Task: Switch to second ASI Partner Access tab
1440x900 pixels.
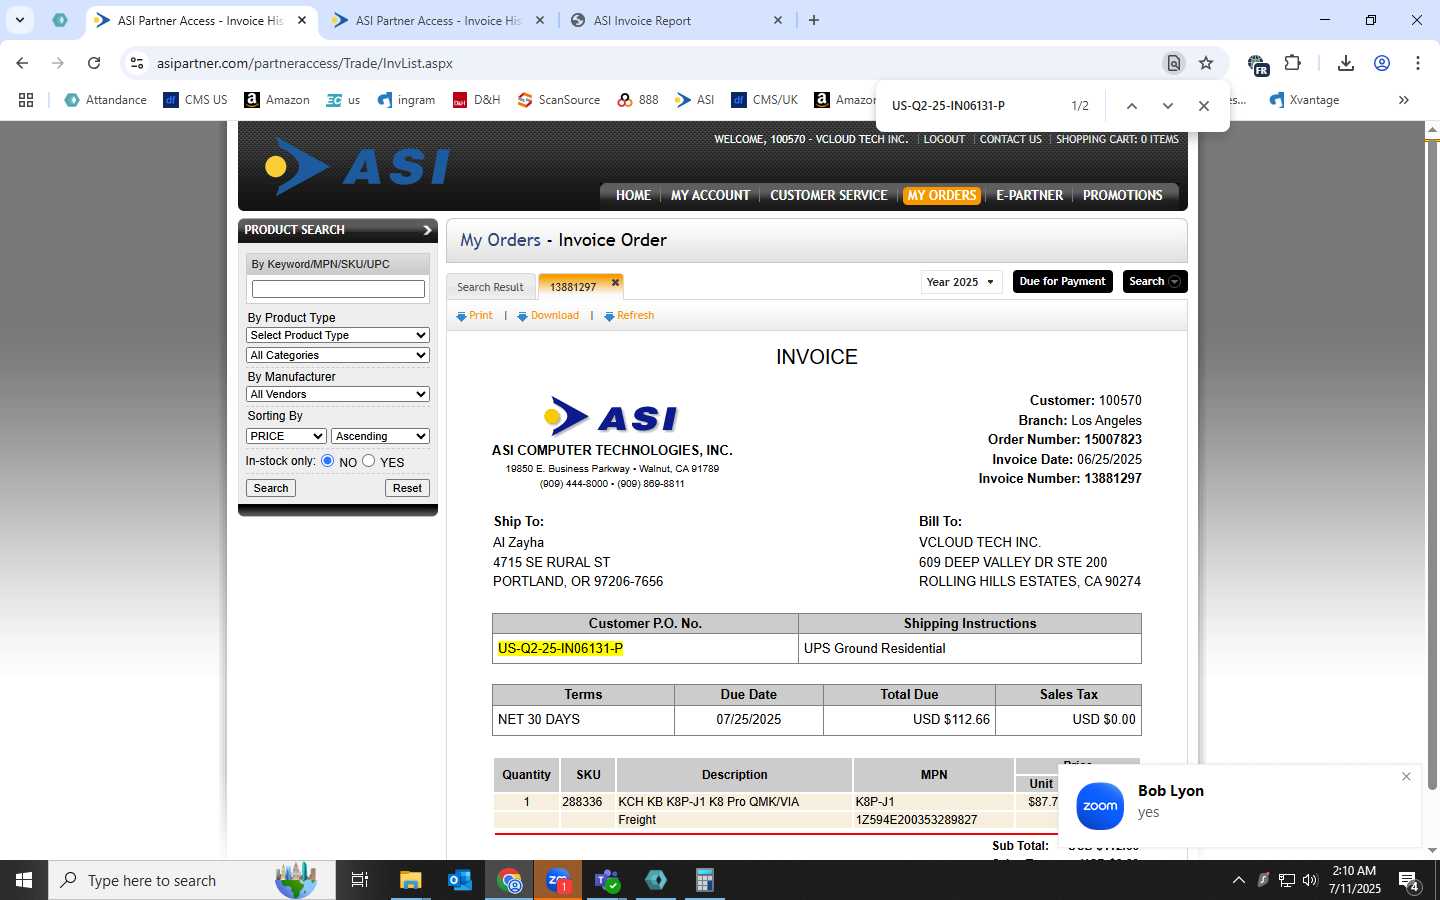Action: pos(440,20)
